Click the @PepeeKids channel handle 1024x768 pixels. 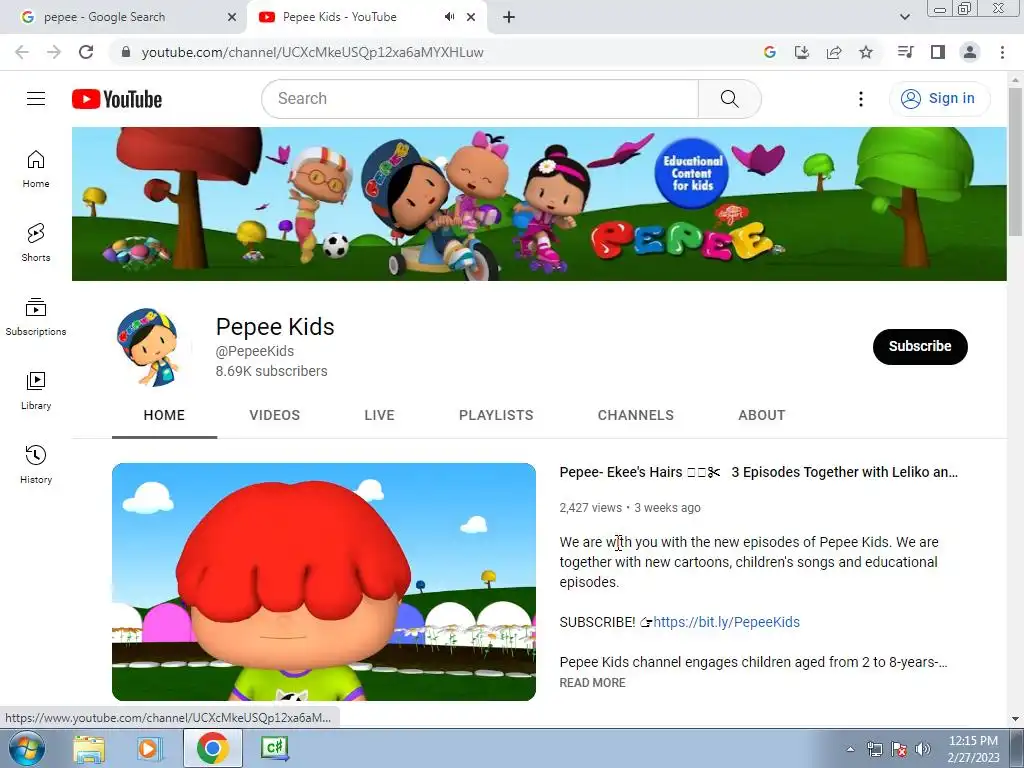coord(255,351)
